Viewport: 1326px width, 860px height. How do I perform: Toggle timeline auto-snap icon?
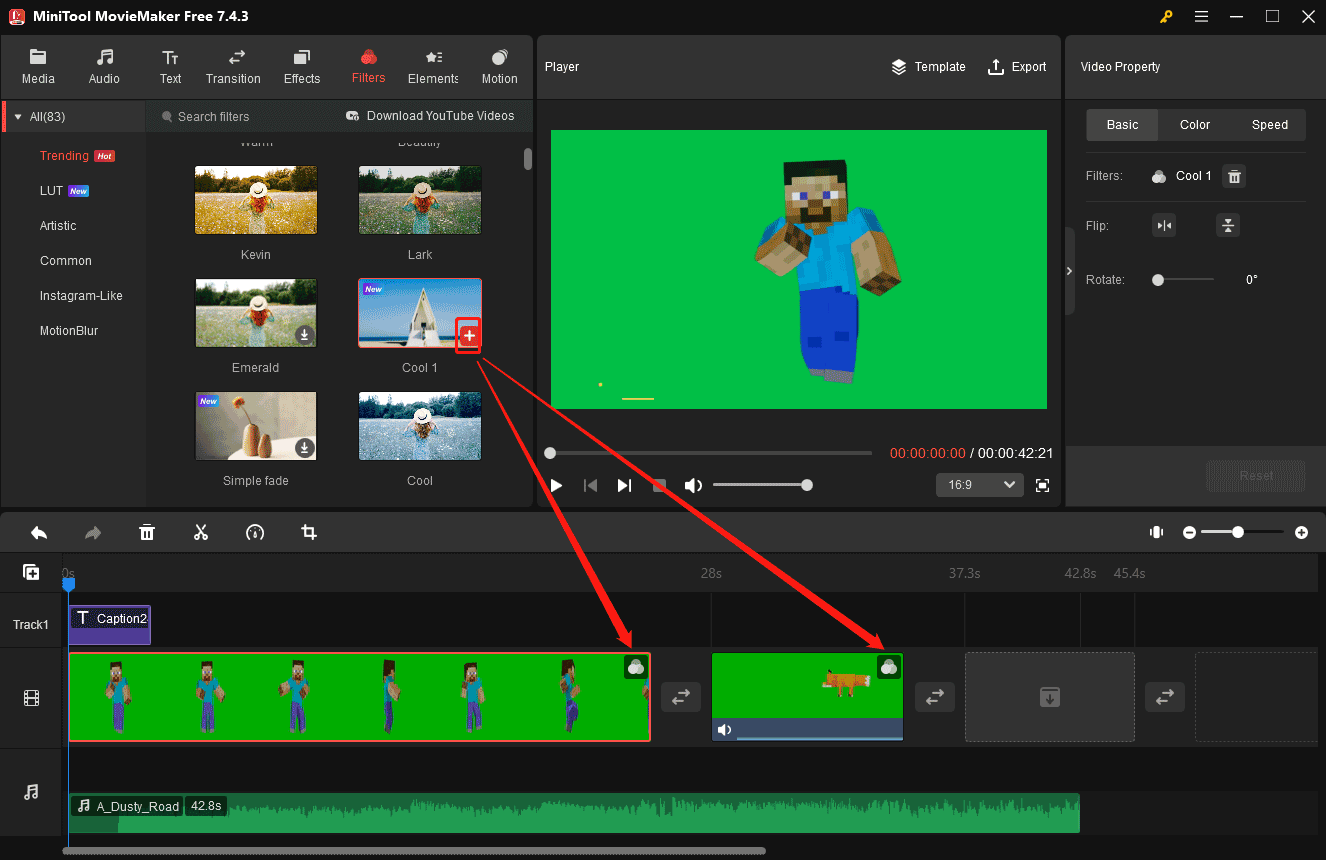1157,532
